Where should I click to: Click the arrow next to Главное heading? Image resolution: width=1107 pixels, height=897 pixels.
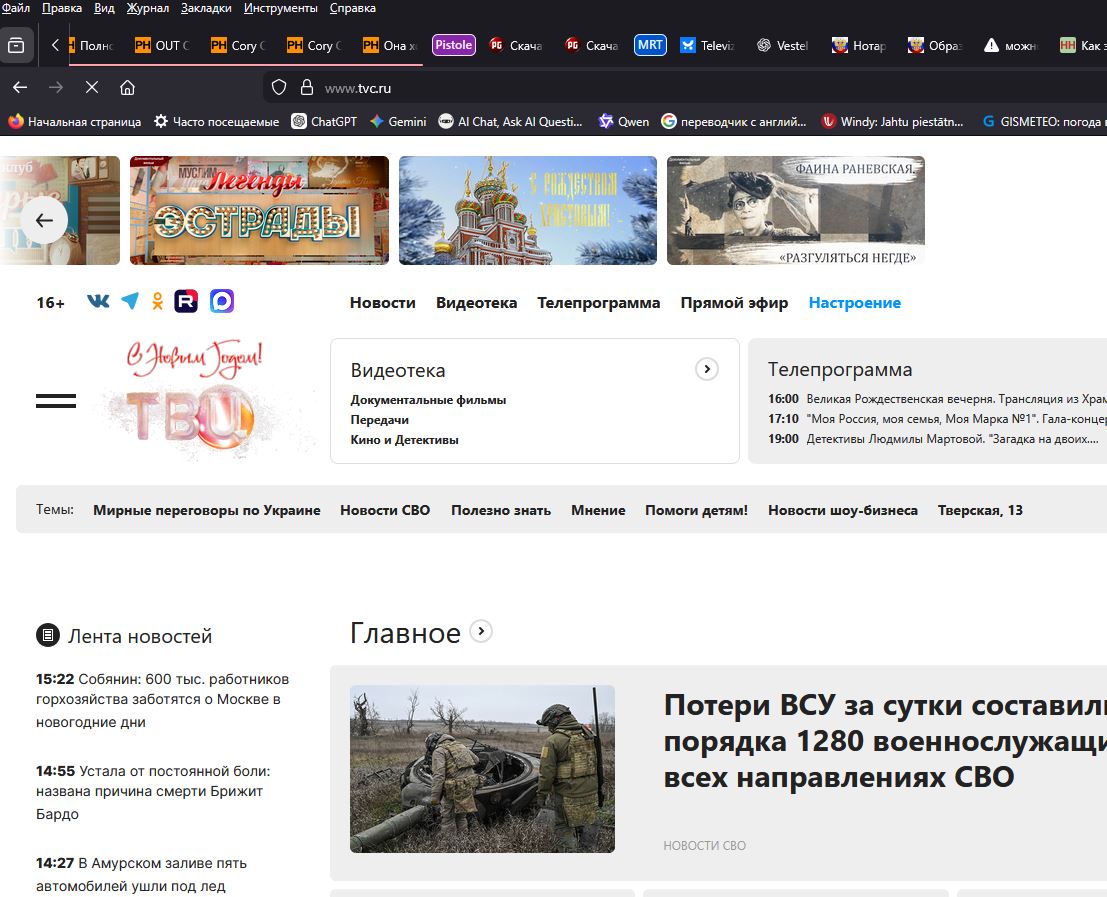[x=481, y=631]
